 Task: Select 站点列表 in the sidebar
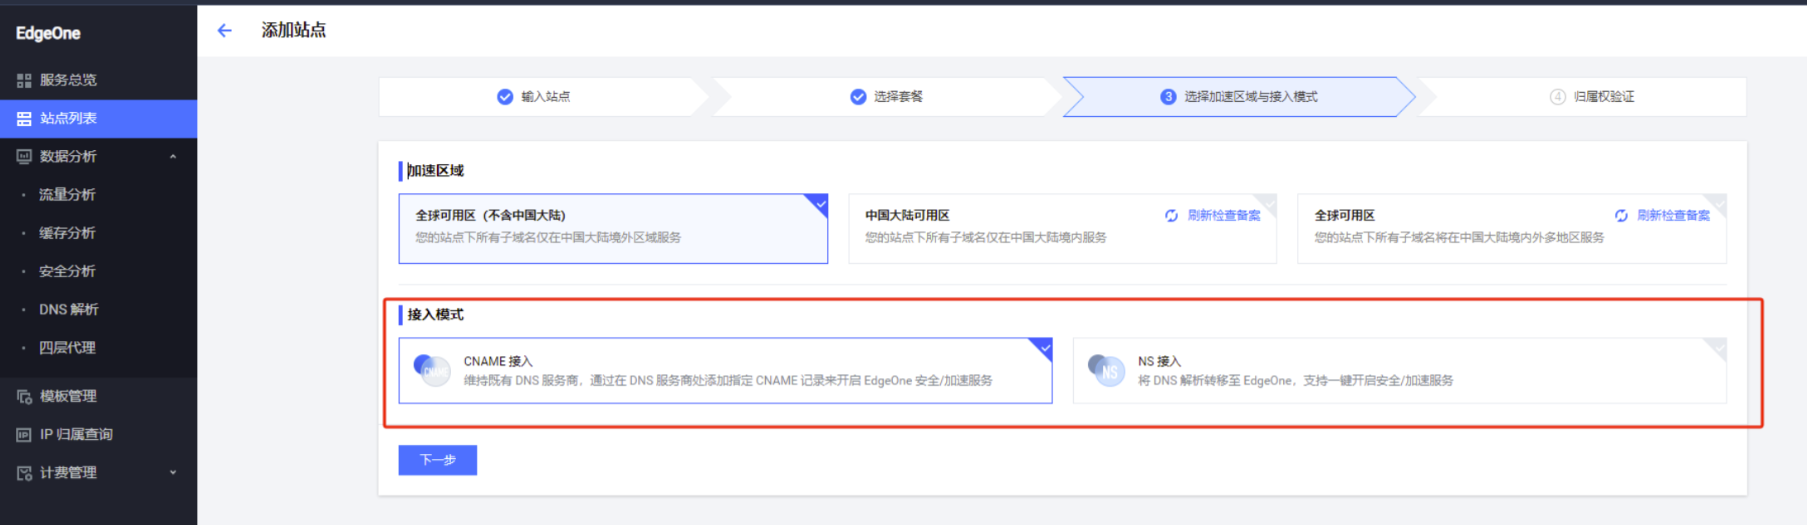point(98,118)
